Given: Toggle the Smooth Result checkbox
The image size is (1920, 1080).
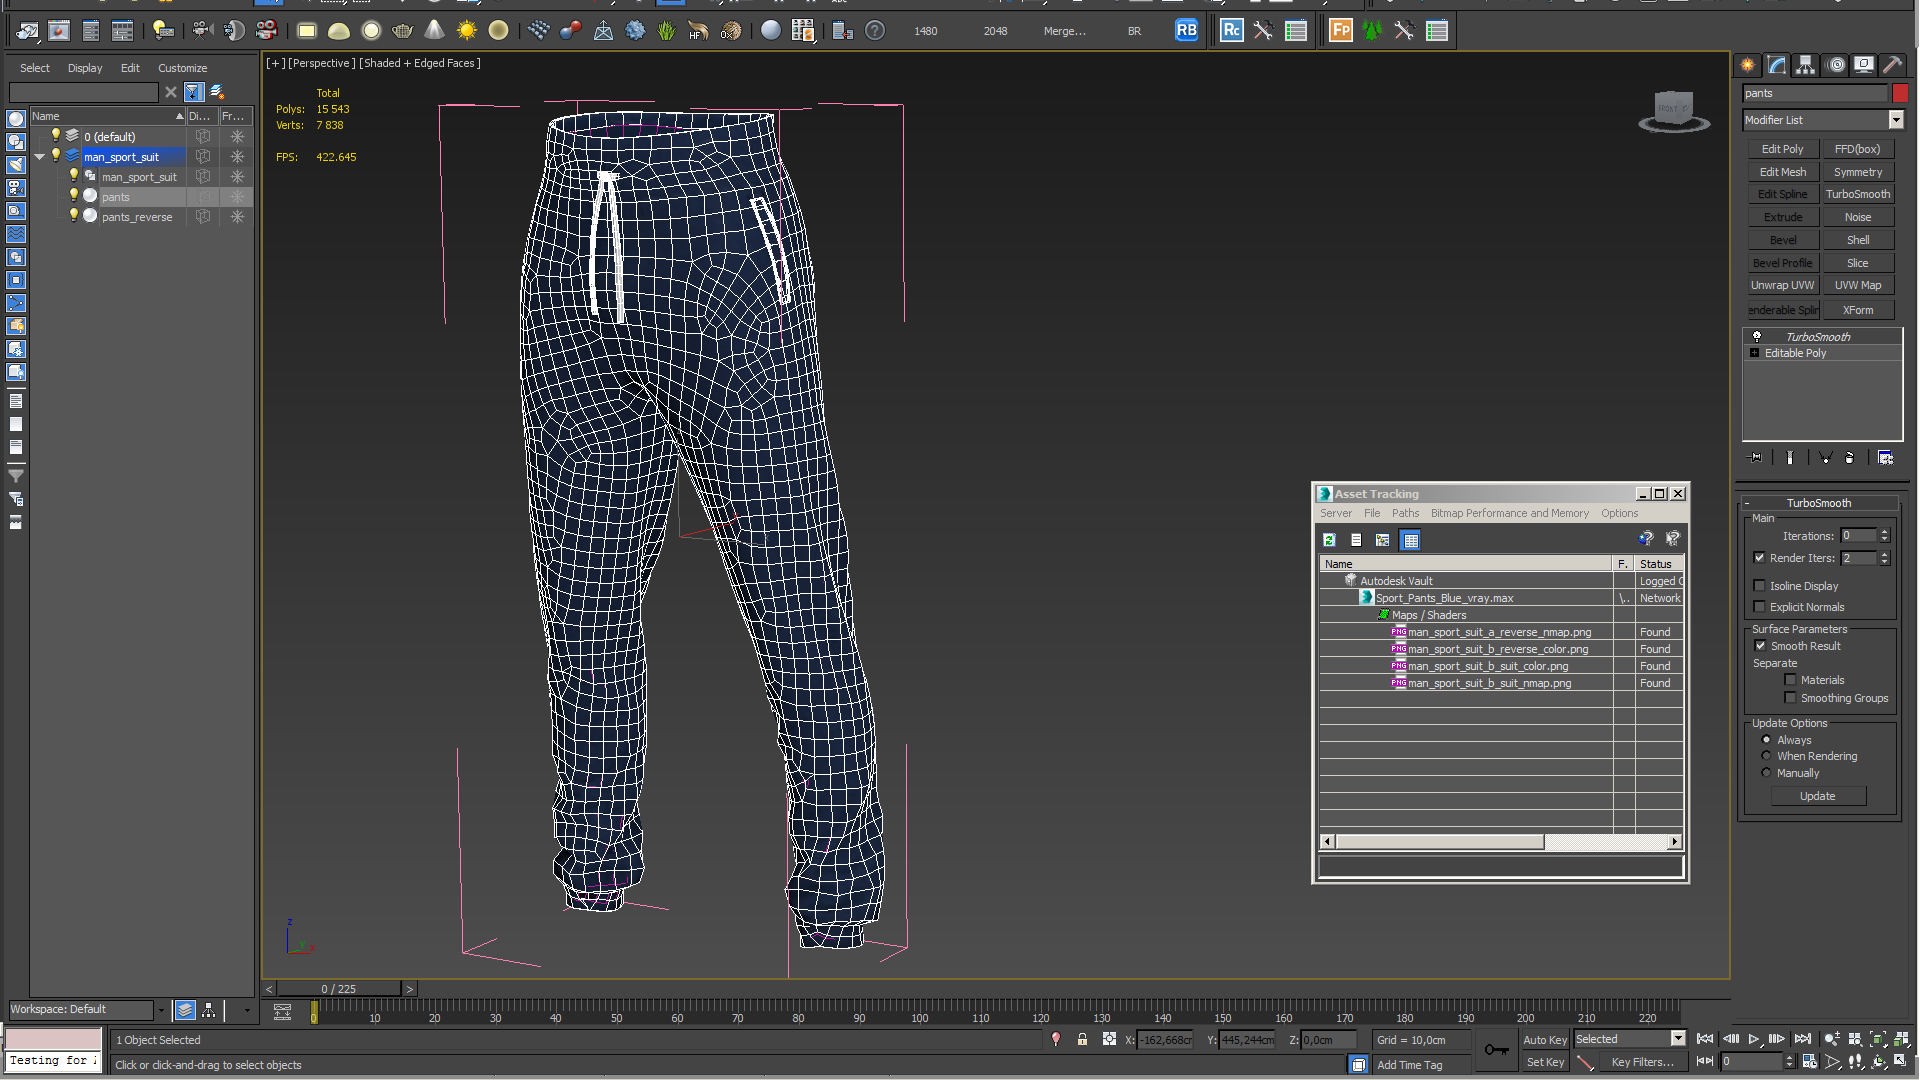Looking at the screenshot, I should [x=1760, y=646].
